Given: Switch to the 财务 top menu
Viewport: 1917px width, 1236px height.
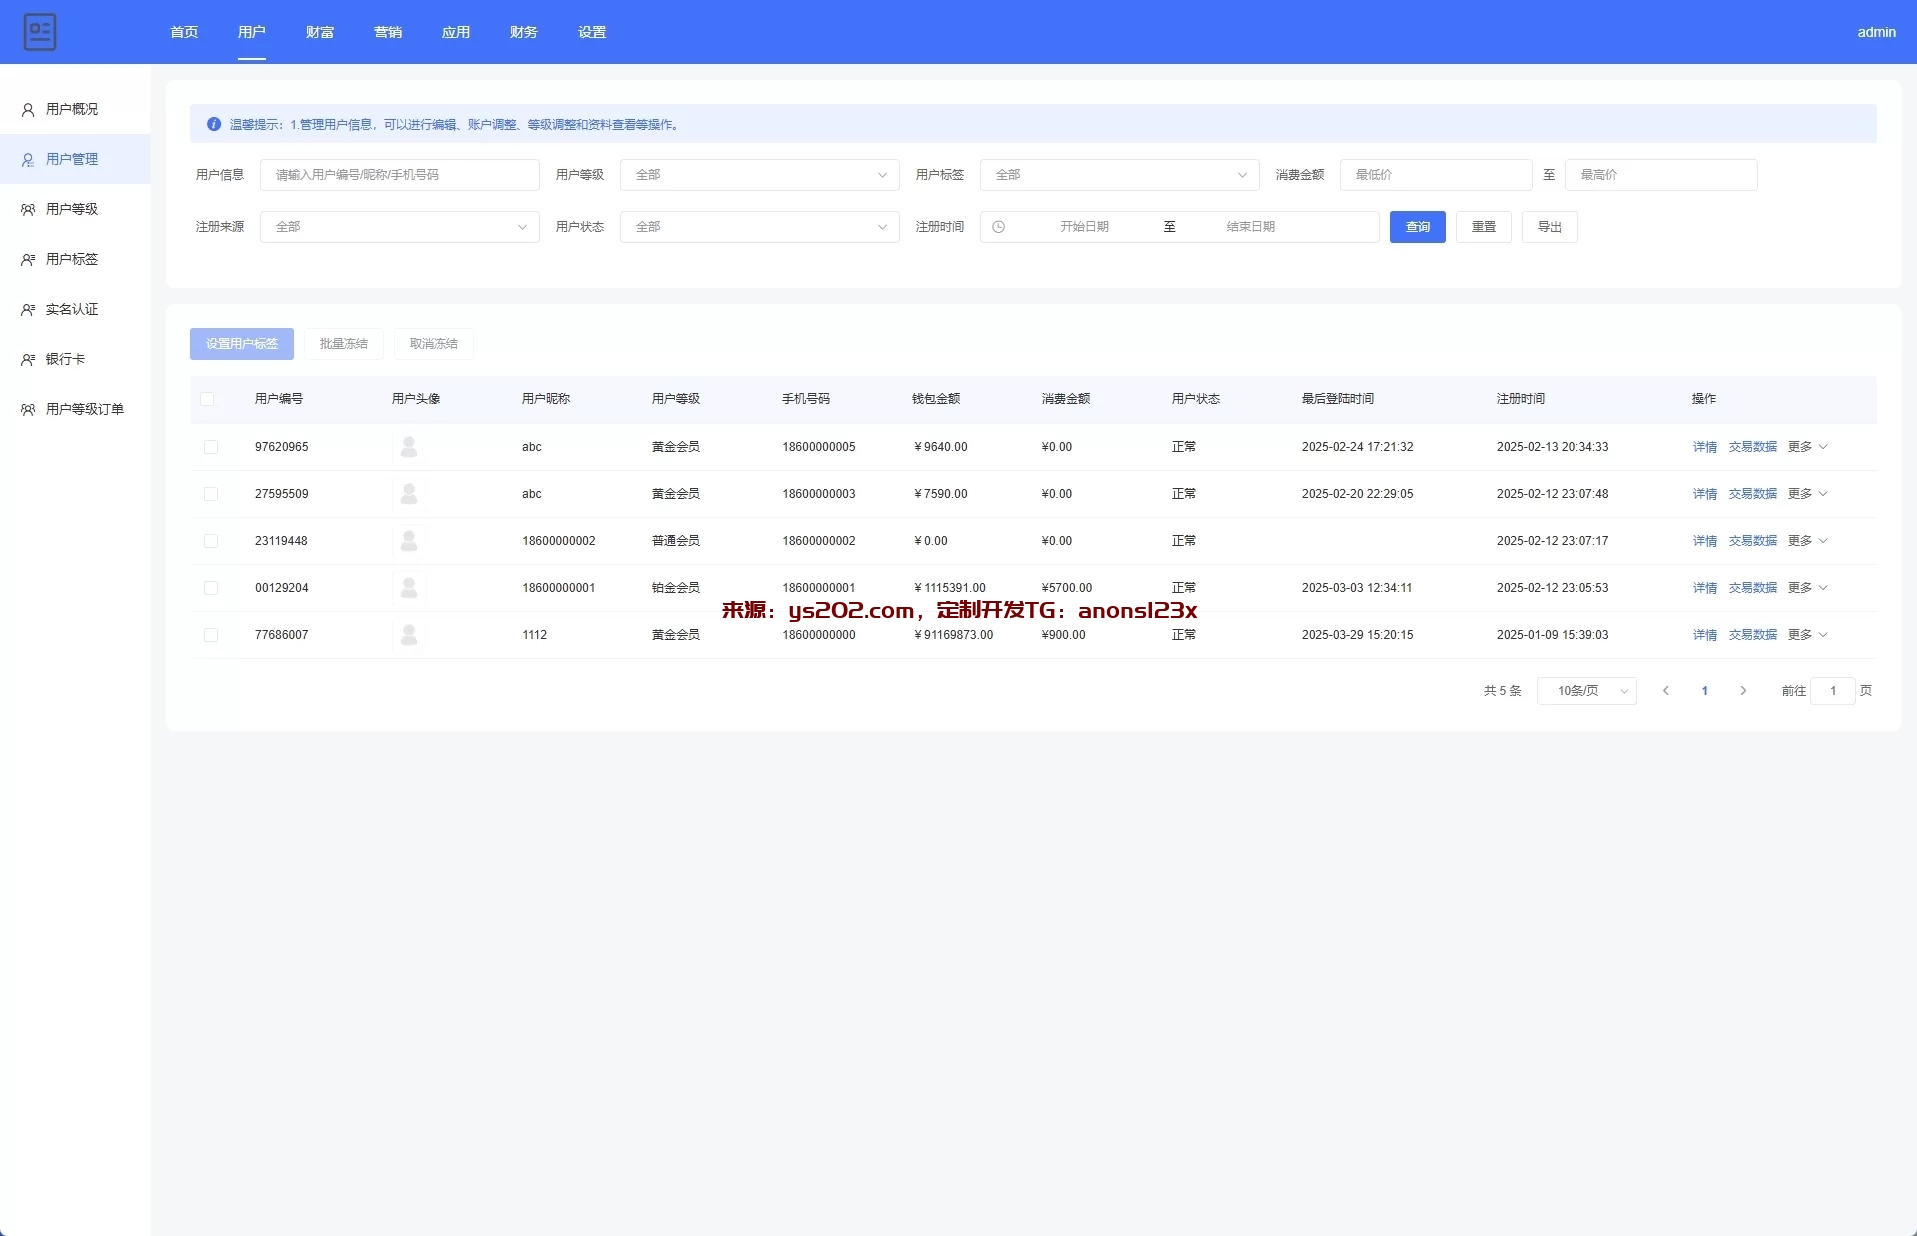Looking at the screenshot, I should click(x=523, y=32).
